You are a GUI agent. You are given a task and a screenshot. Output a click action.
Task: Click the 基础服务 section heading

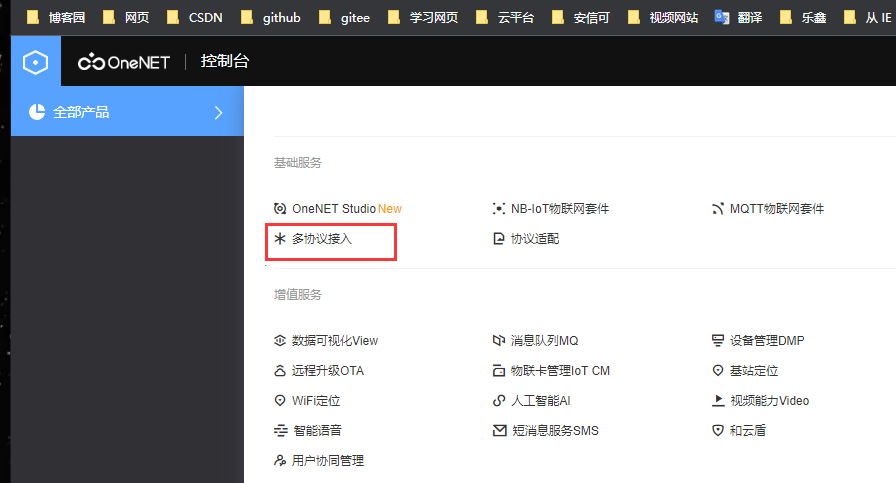click(x=298, y=163)
